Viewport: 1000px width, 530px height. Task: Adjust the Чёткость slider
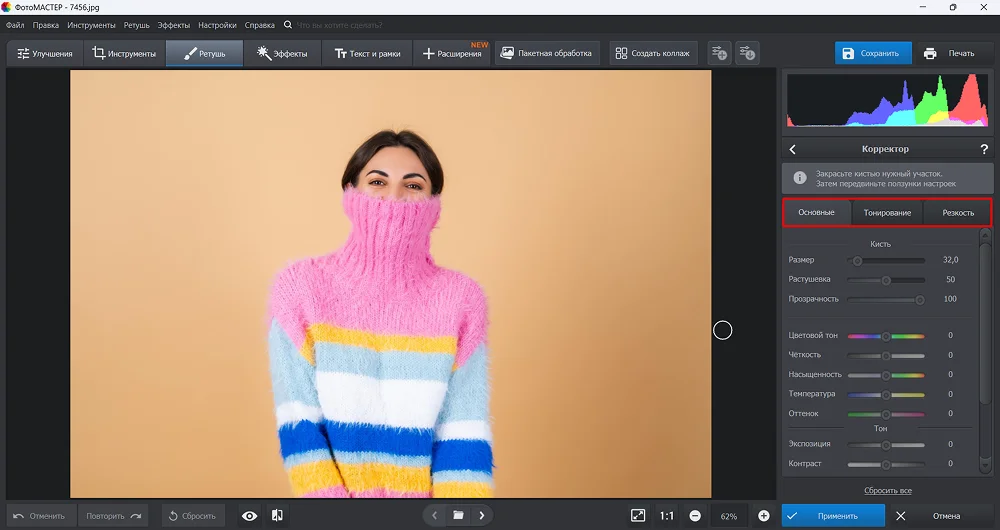886,356
